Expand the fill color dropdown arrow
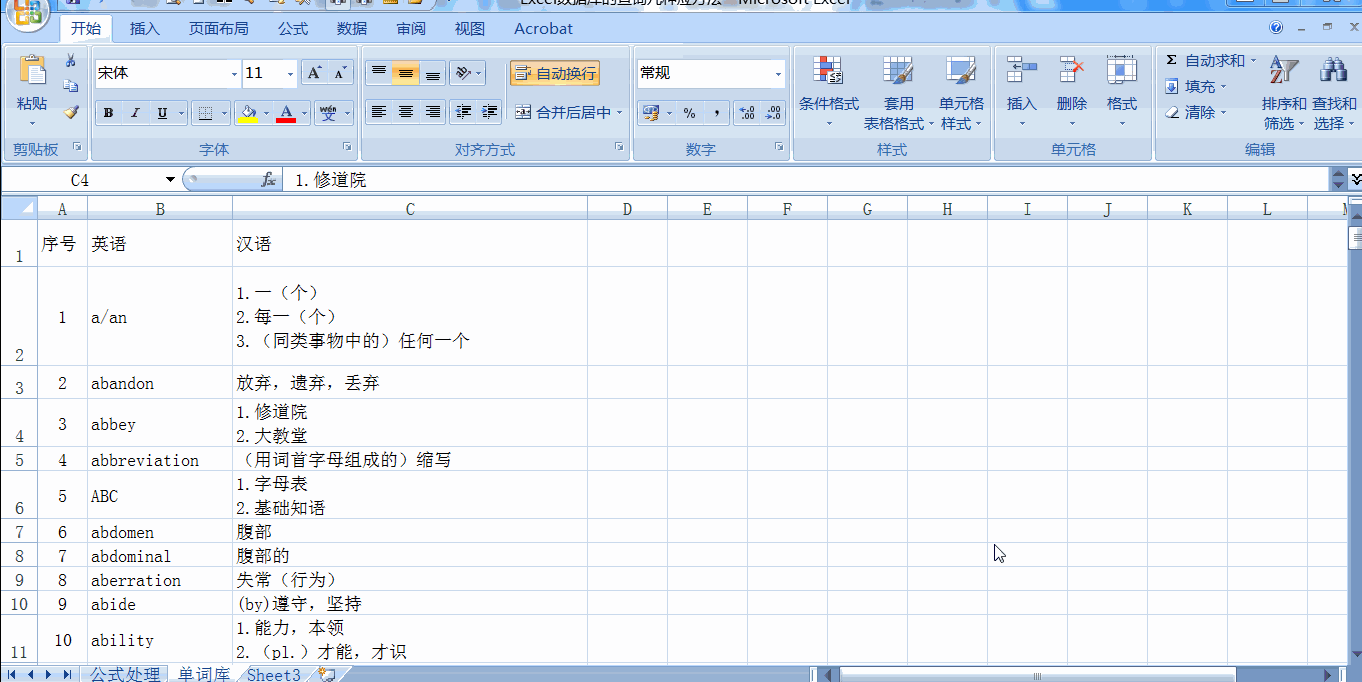Screen dimensions: 1362x682 [x=265, y=113]
